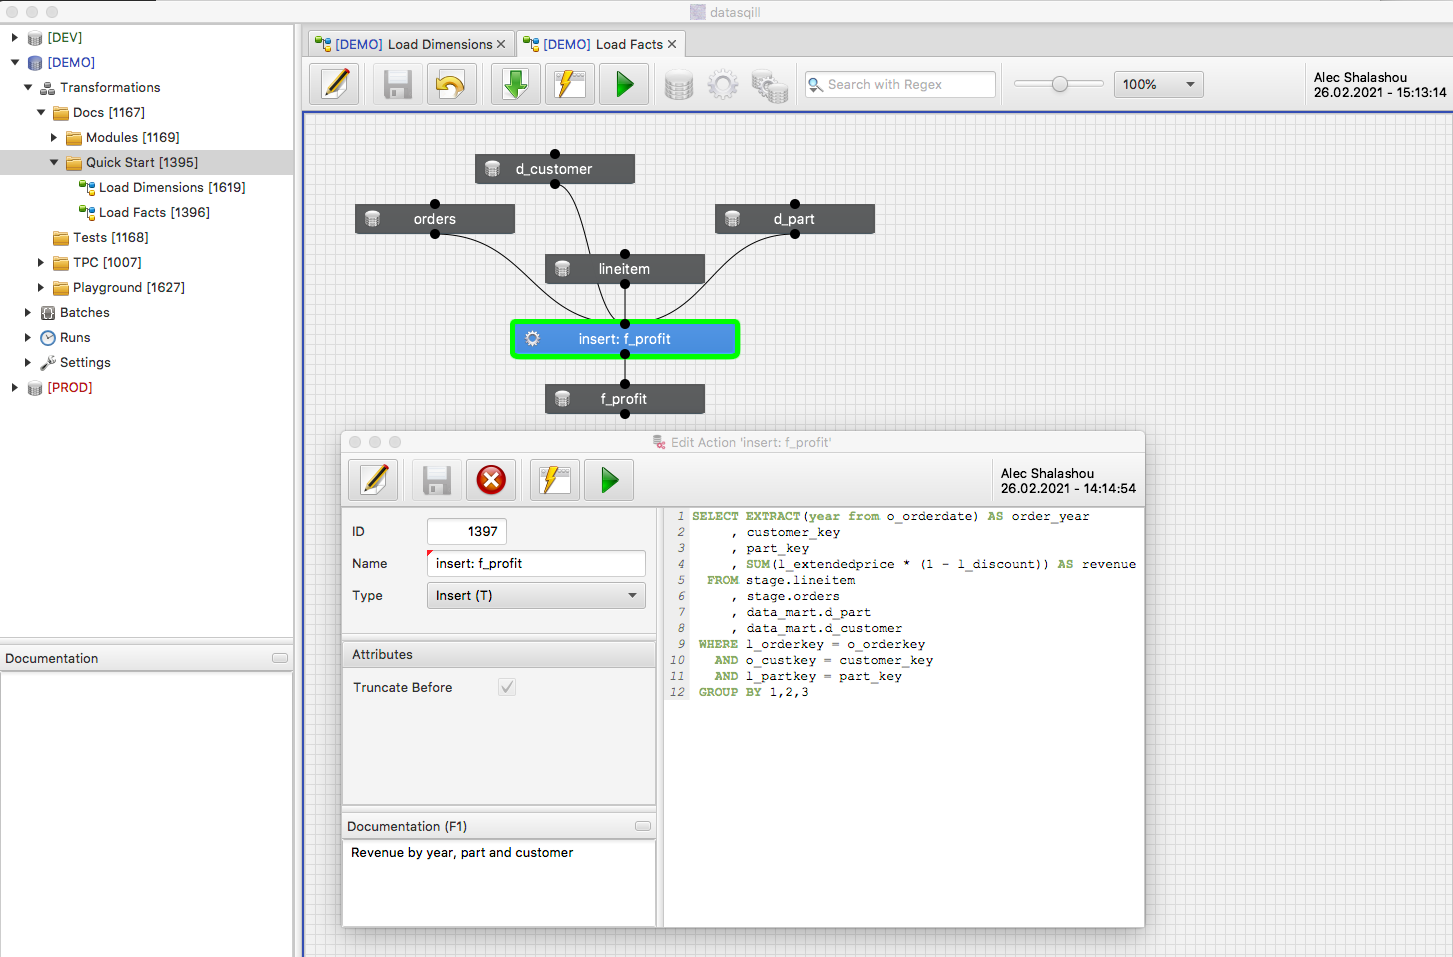Viewport: 1453px width, 957px height.
Task: Expand the Modules [1169] folder
Action: click(x=54, y=137)
